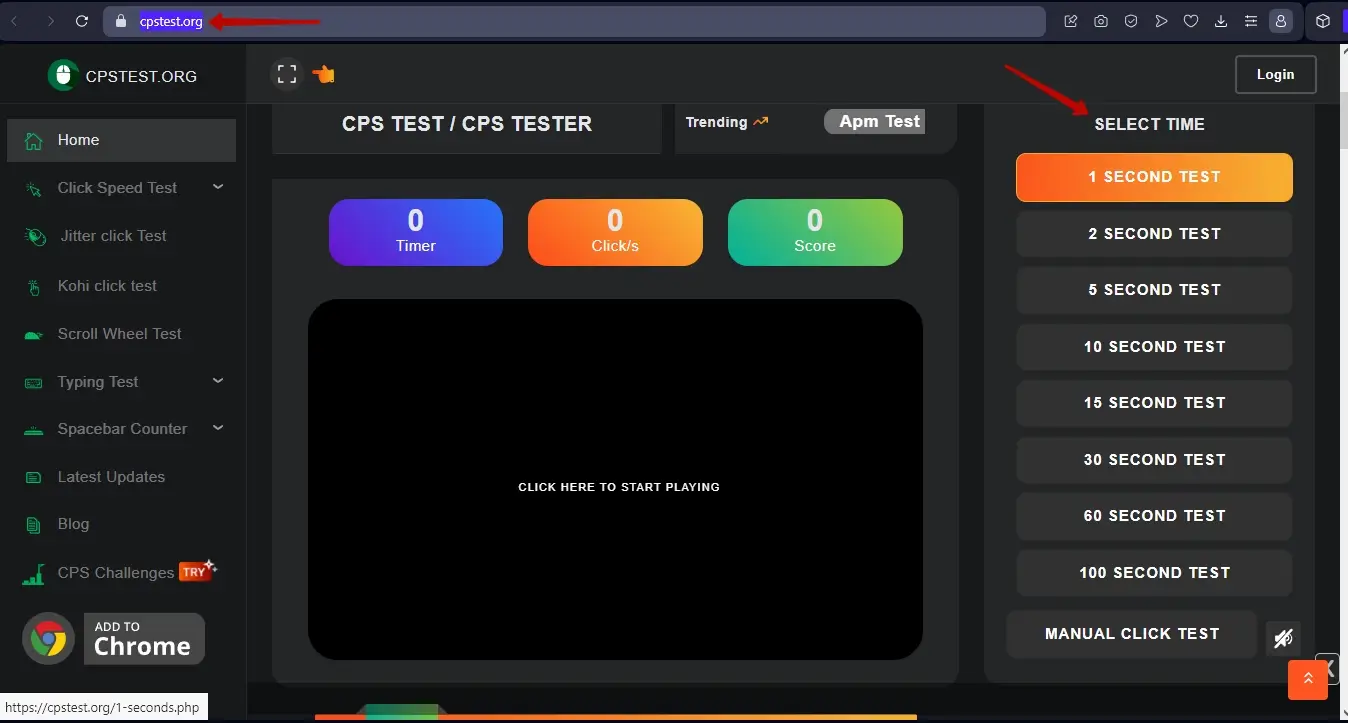This screenshot has height=723, width=1348.
Task: Click the Jitter click Test sidebar icon
Action: (x=35, y=237)
